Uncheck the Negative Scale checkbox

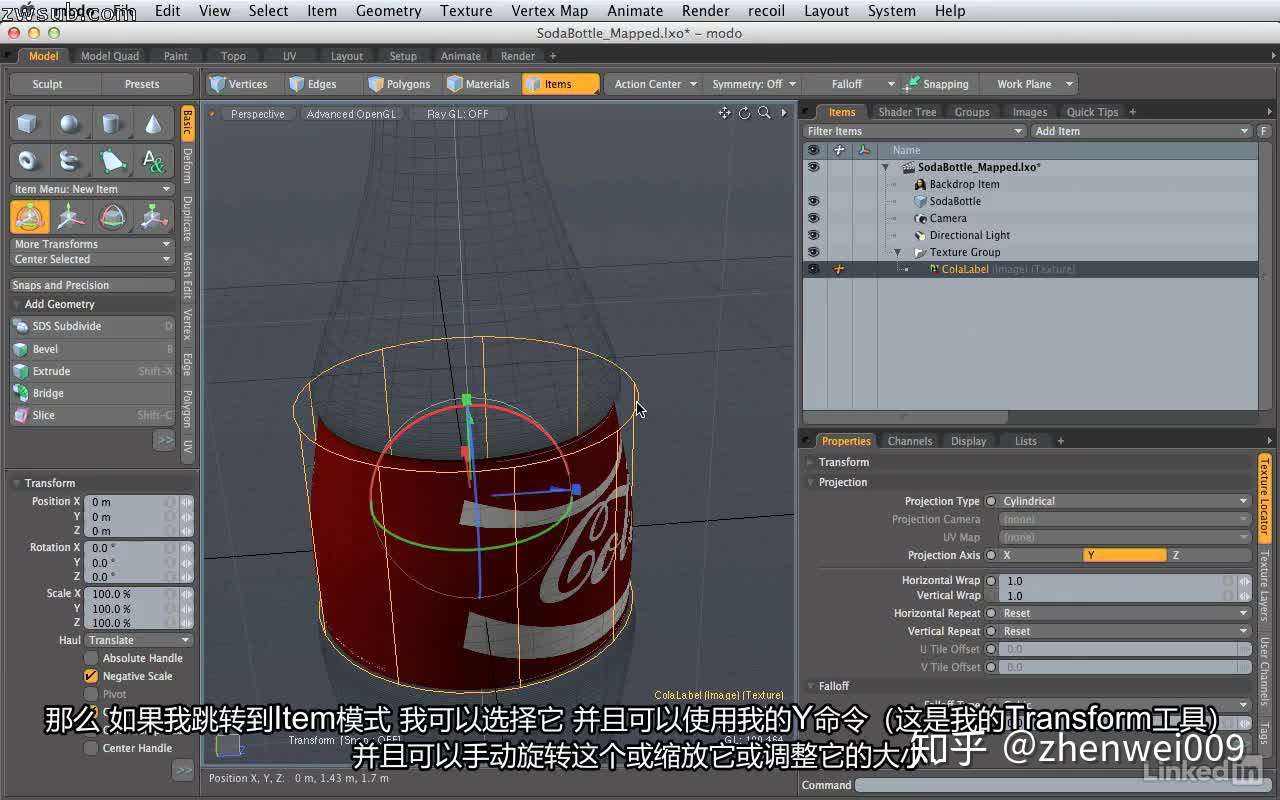pyautogui.click(x=91, y=676)
